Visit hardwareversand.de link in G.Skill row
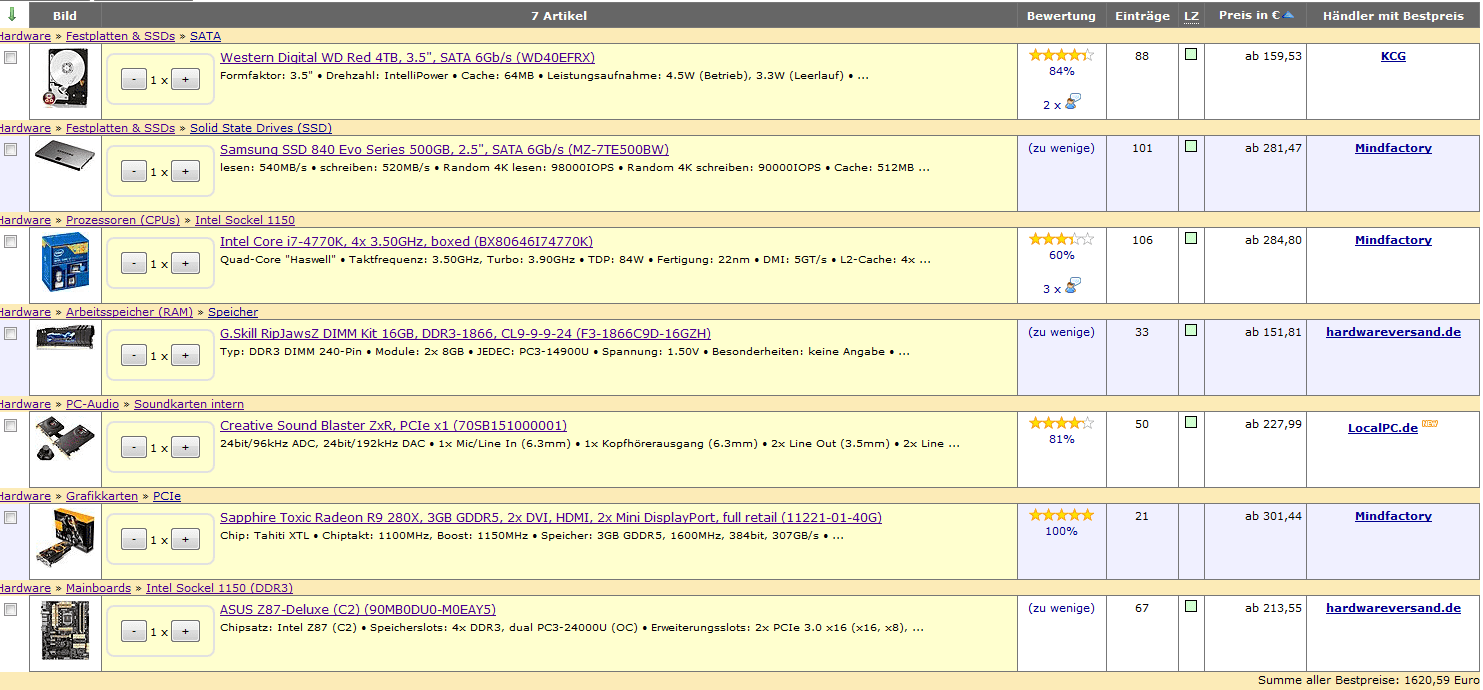Screen dimensions: 1483x690 (1393, 332)
